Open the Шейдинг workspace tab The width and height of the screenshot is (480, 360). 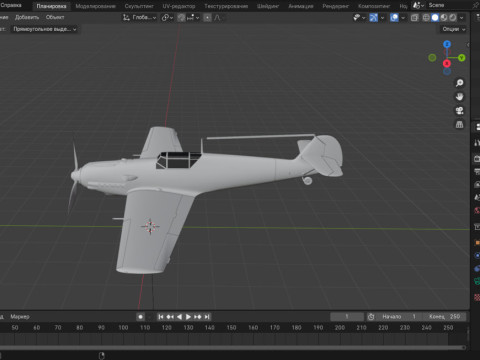[x=268, y=6]
